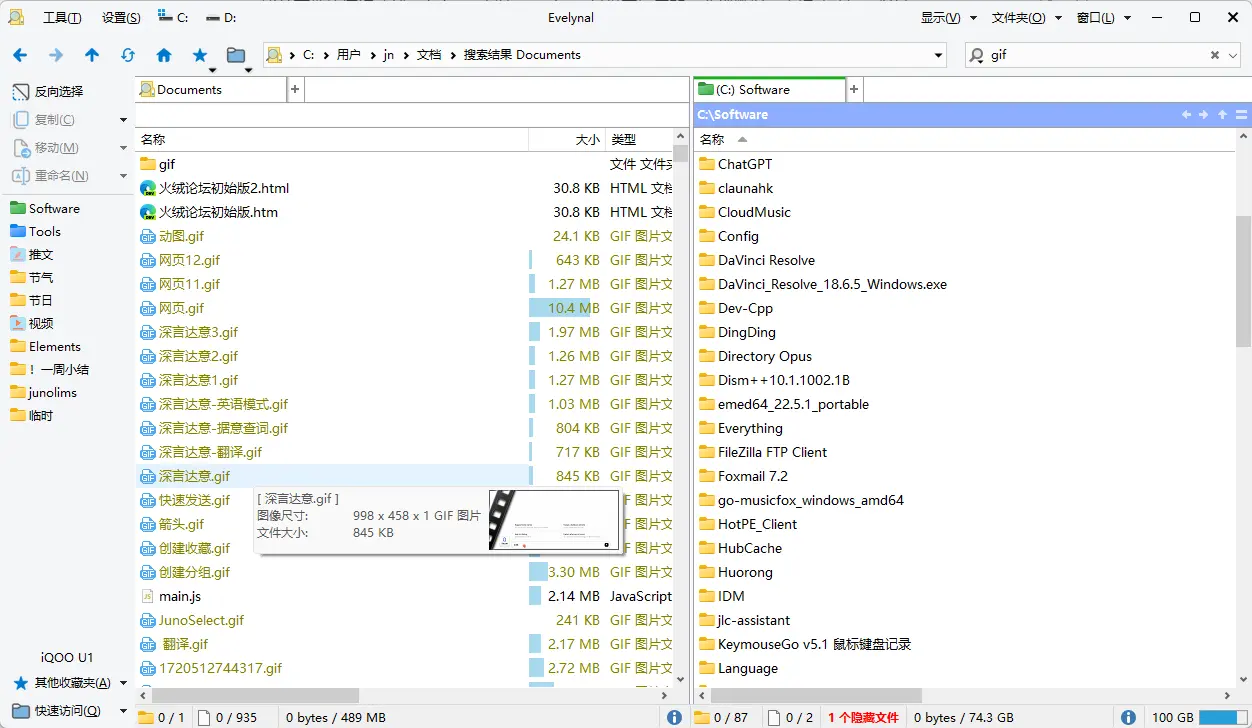Expand the 显示(V) dropdown menu
The image size is (1252, 728).
pyautogui.click(x=941, y=17)
